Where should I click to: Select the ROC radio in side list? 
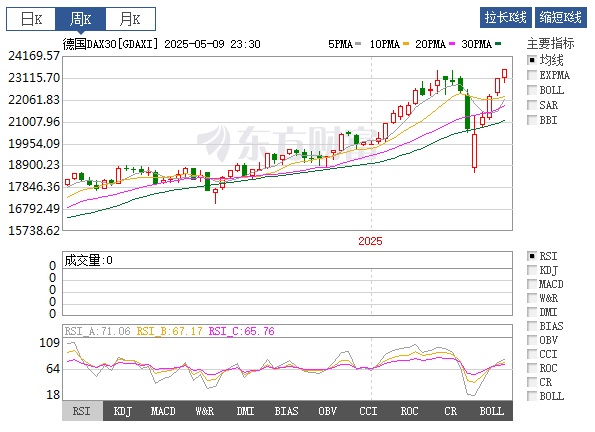coord(532,368)
